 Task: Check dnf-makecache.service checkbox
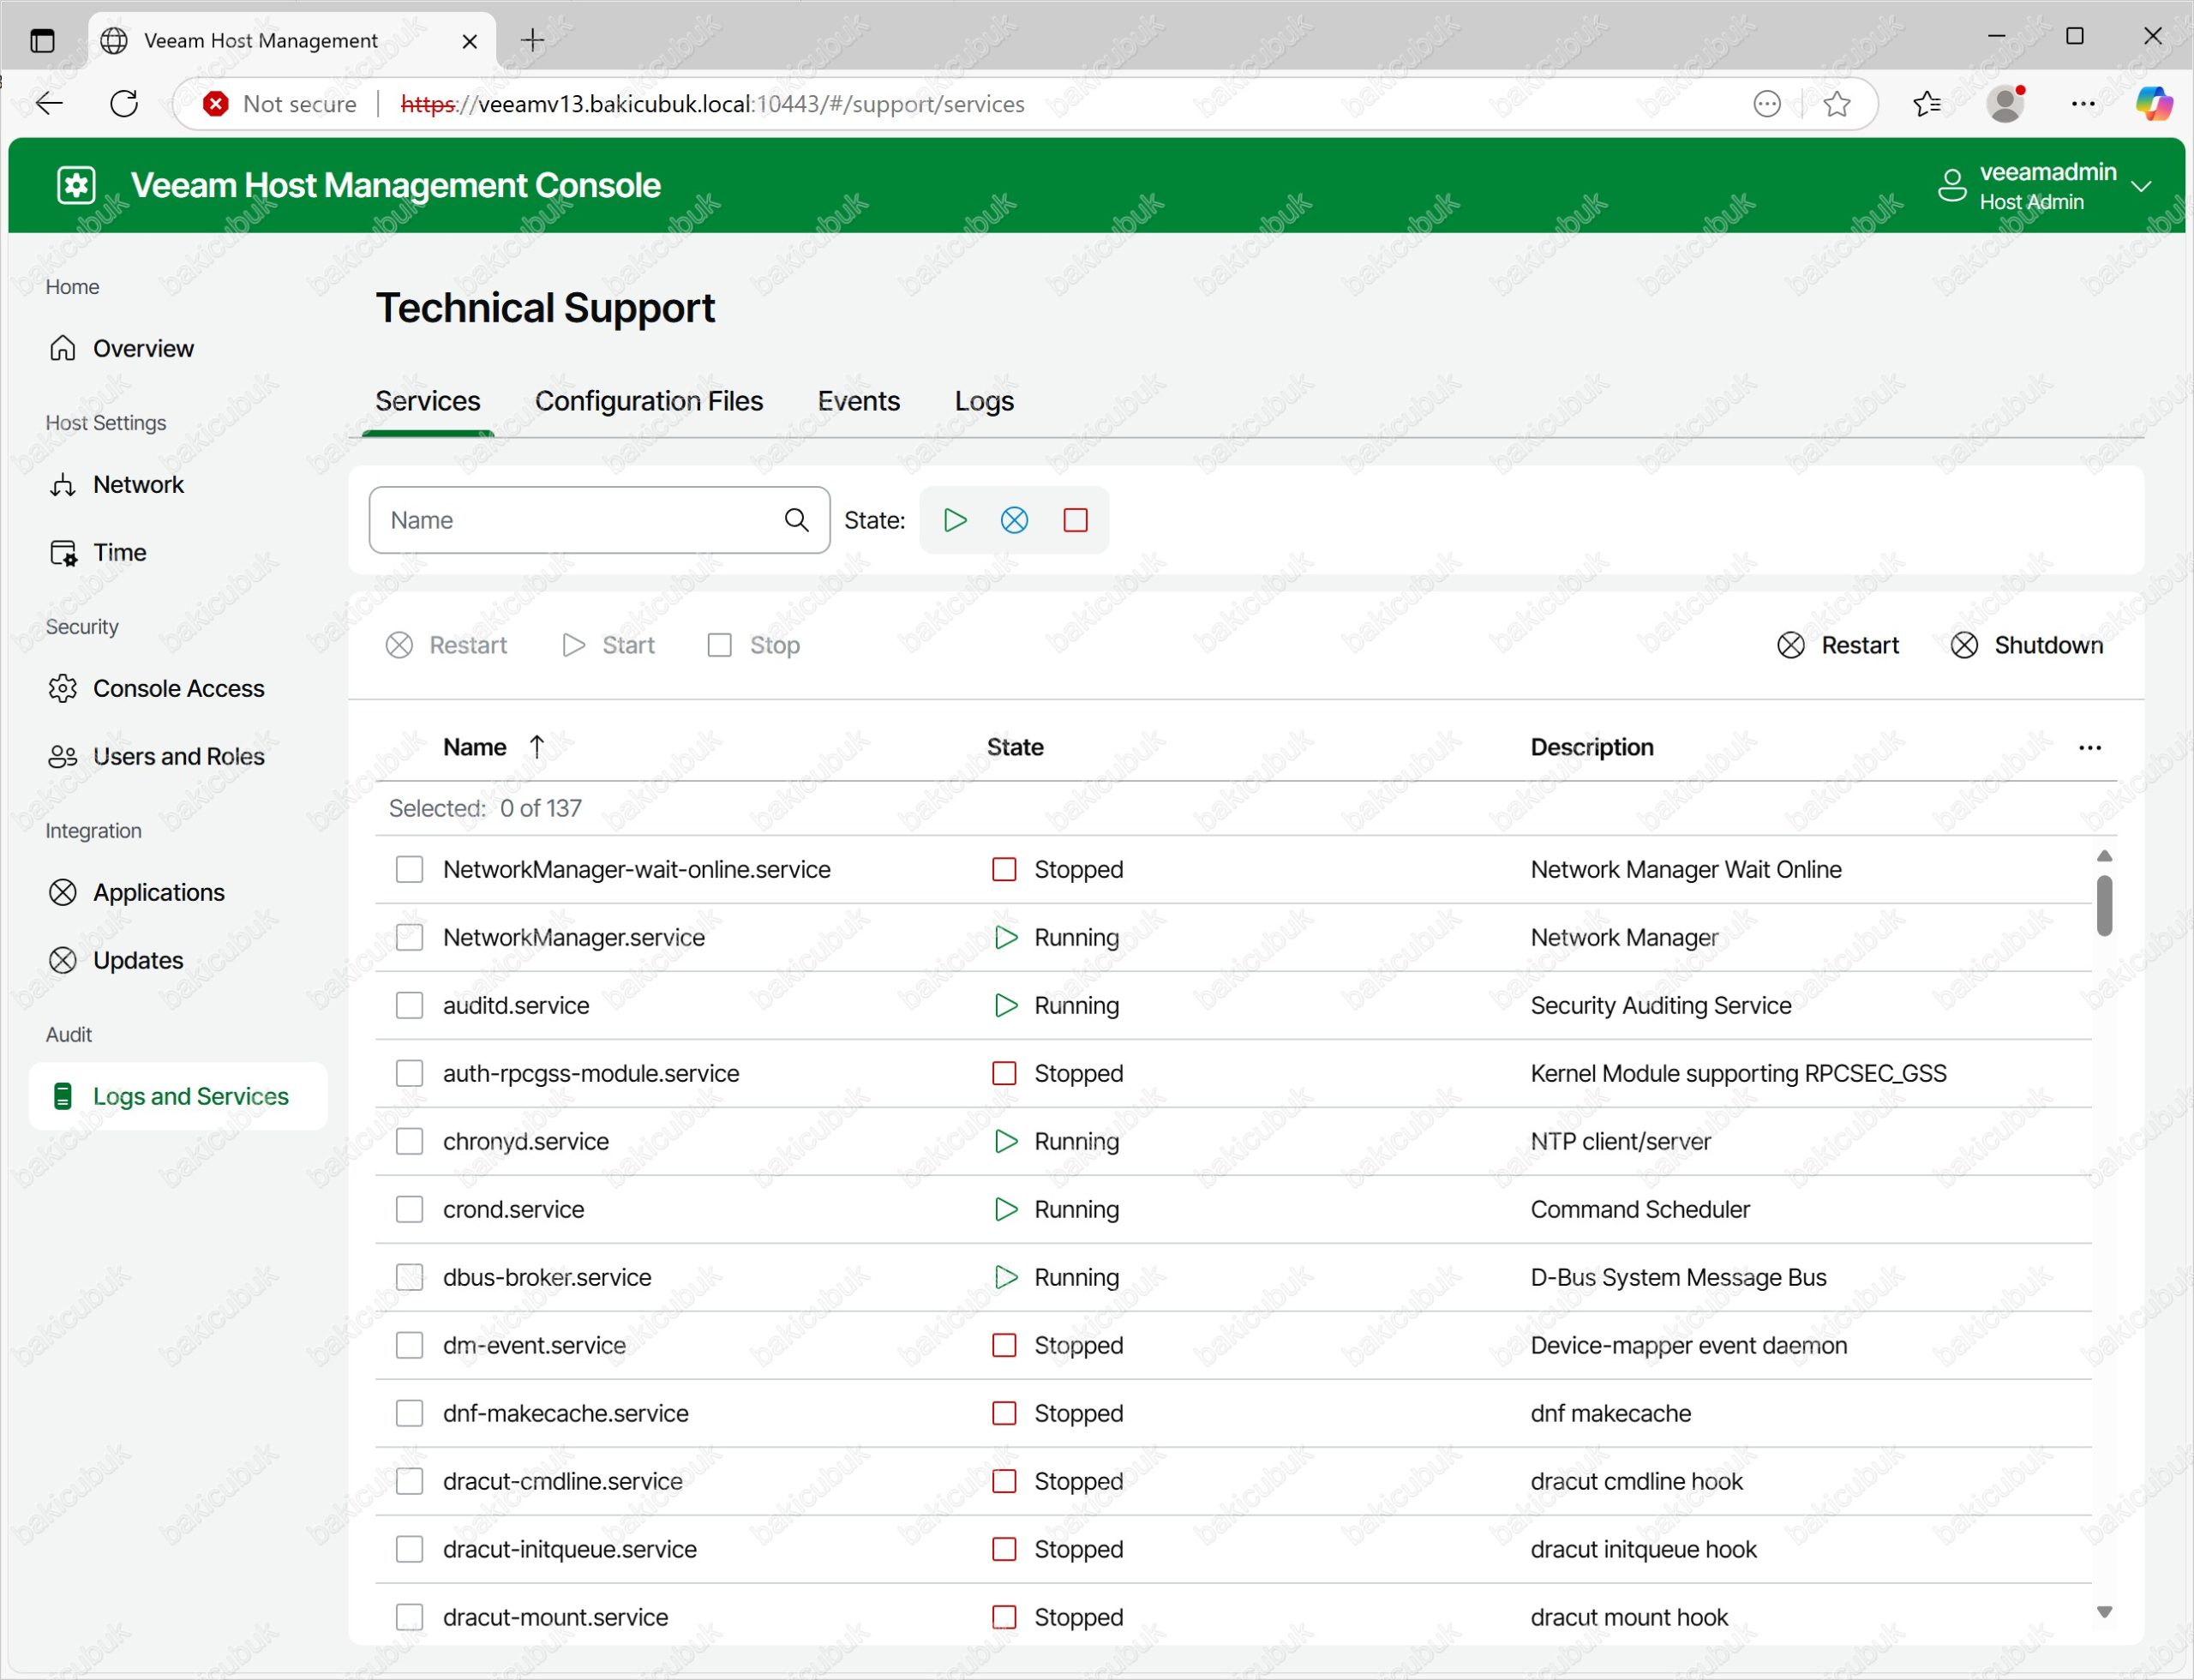click(x=409, y=1413)
